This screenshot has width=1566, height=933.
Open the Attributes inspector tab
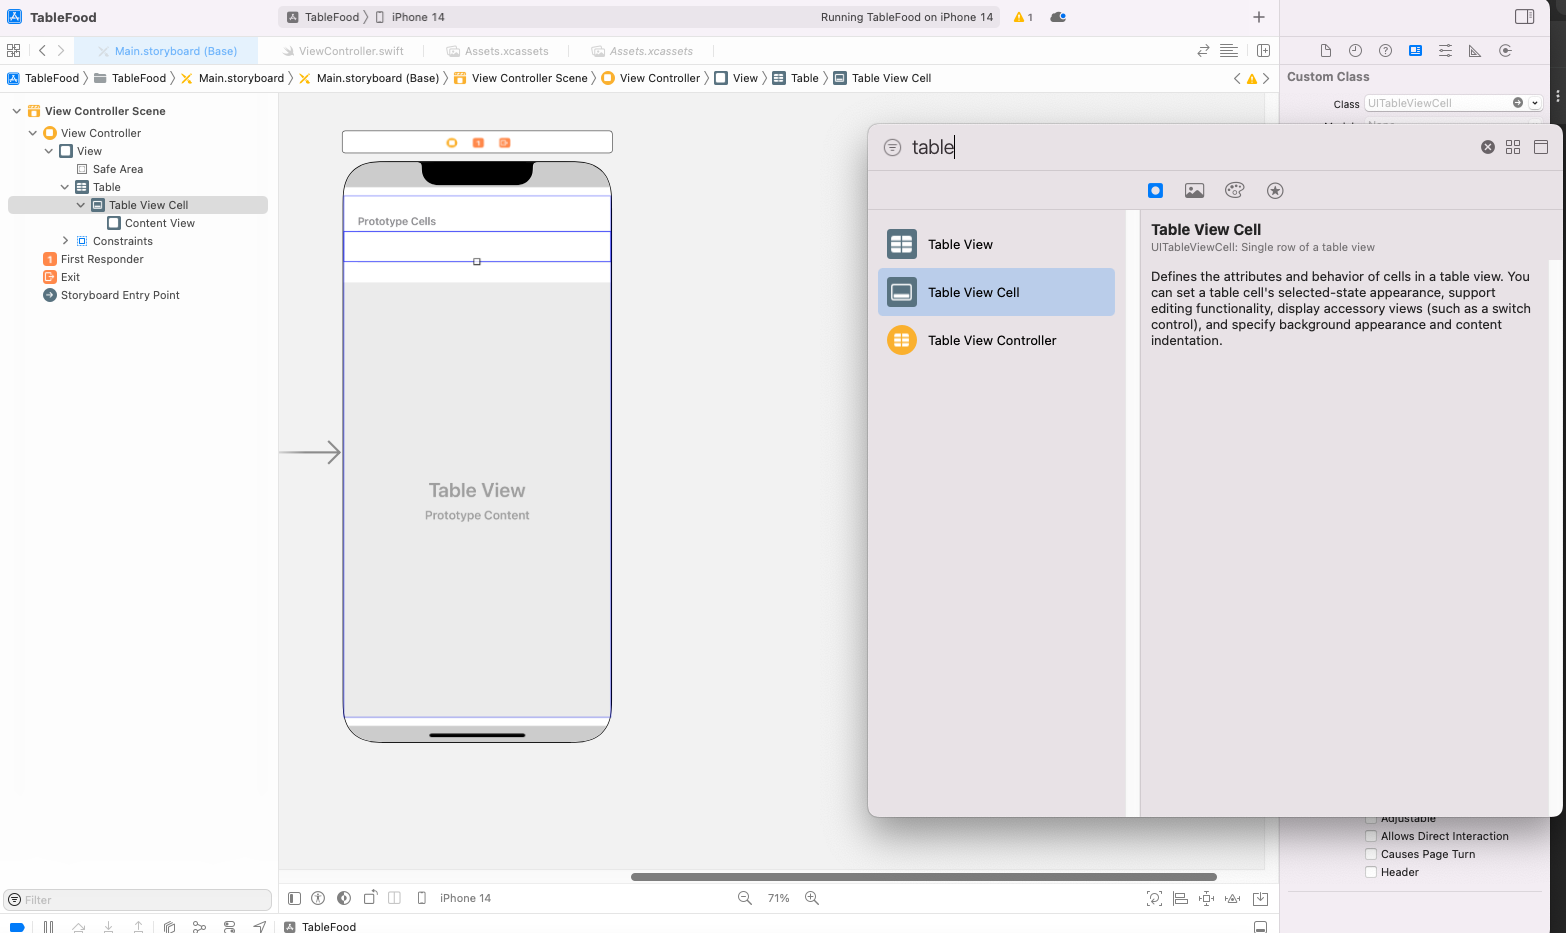tap(1445, 51)
